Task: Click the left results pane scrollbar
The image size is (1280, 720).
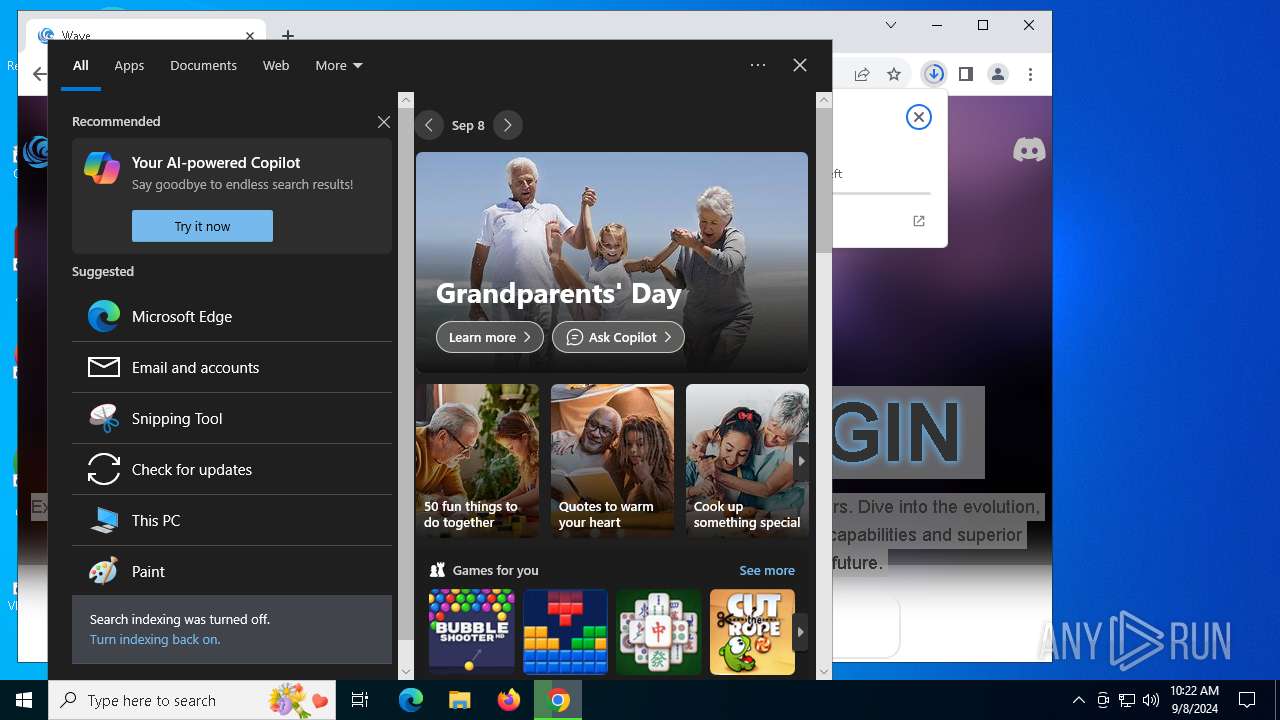Action: (405, 374)
